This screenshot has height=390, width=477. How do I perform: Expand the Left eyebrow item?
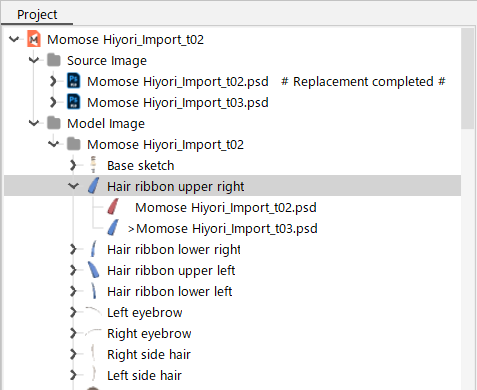point(73,312)
